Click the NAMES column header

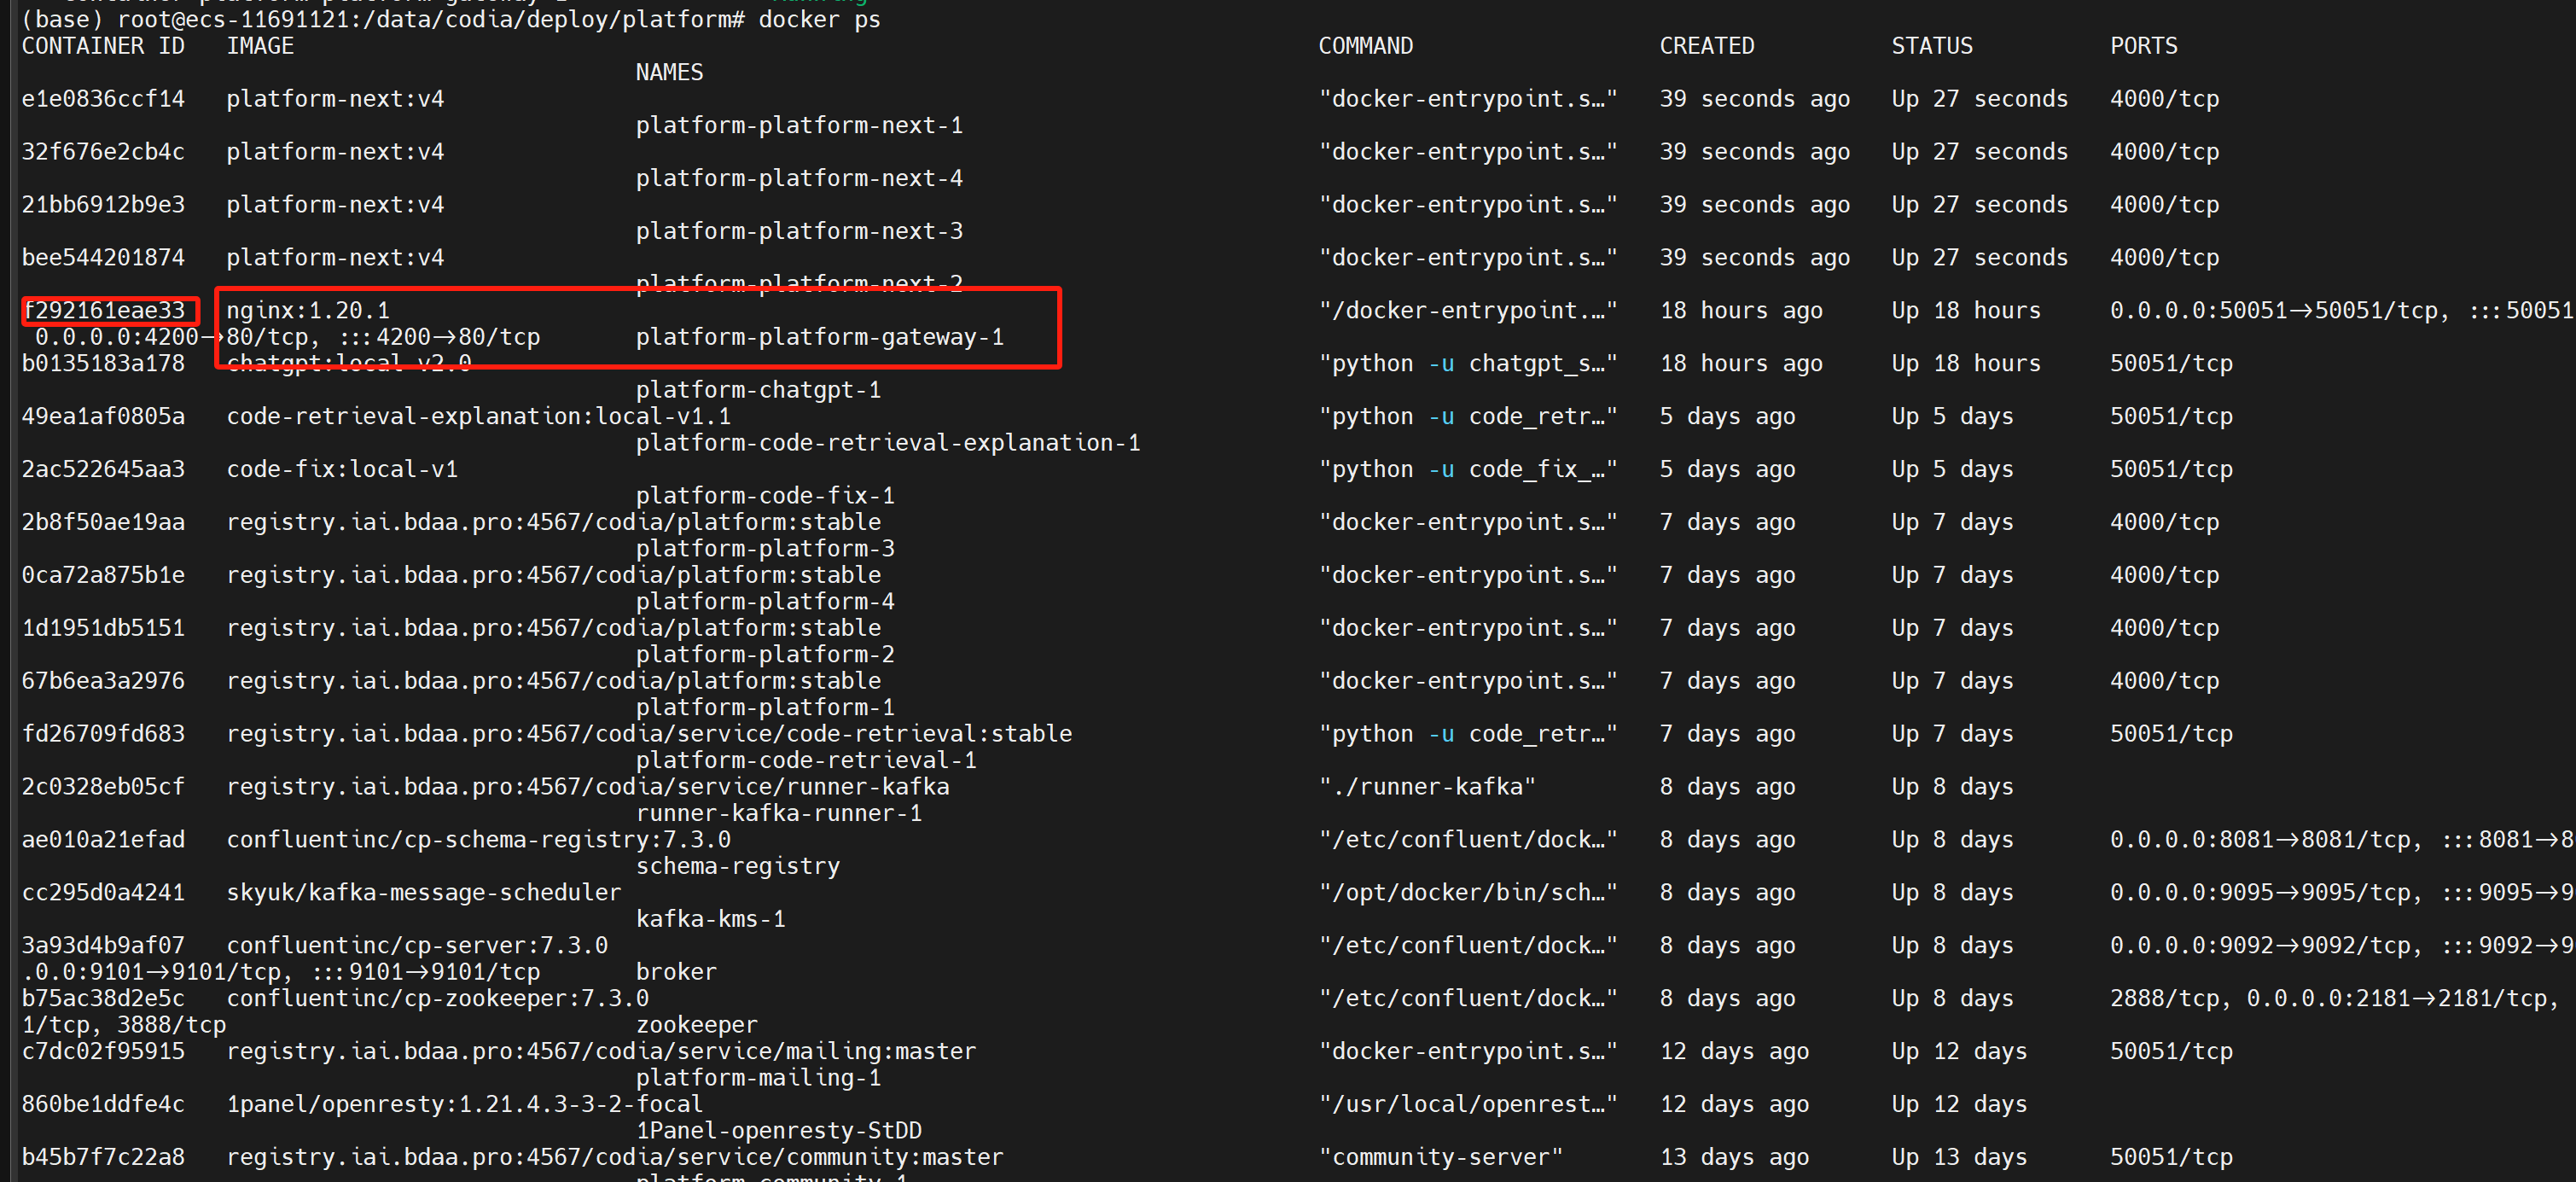[669, 72]
